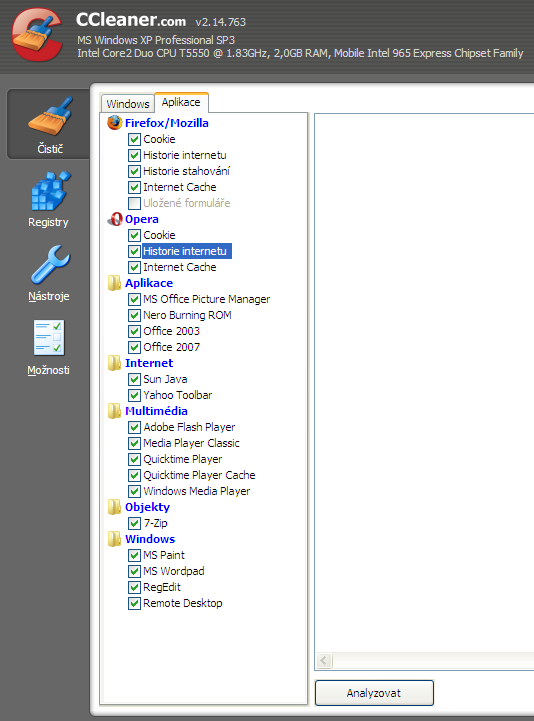Toggle Yahoo Toolbar checkbox
The height and width of the screenshot is (721, 534).
point(134,395)
